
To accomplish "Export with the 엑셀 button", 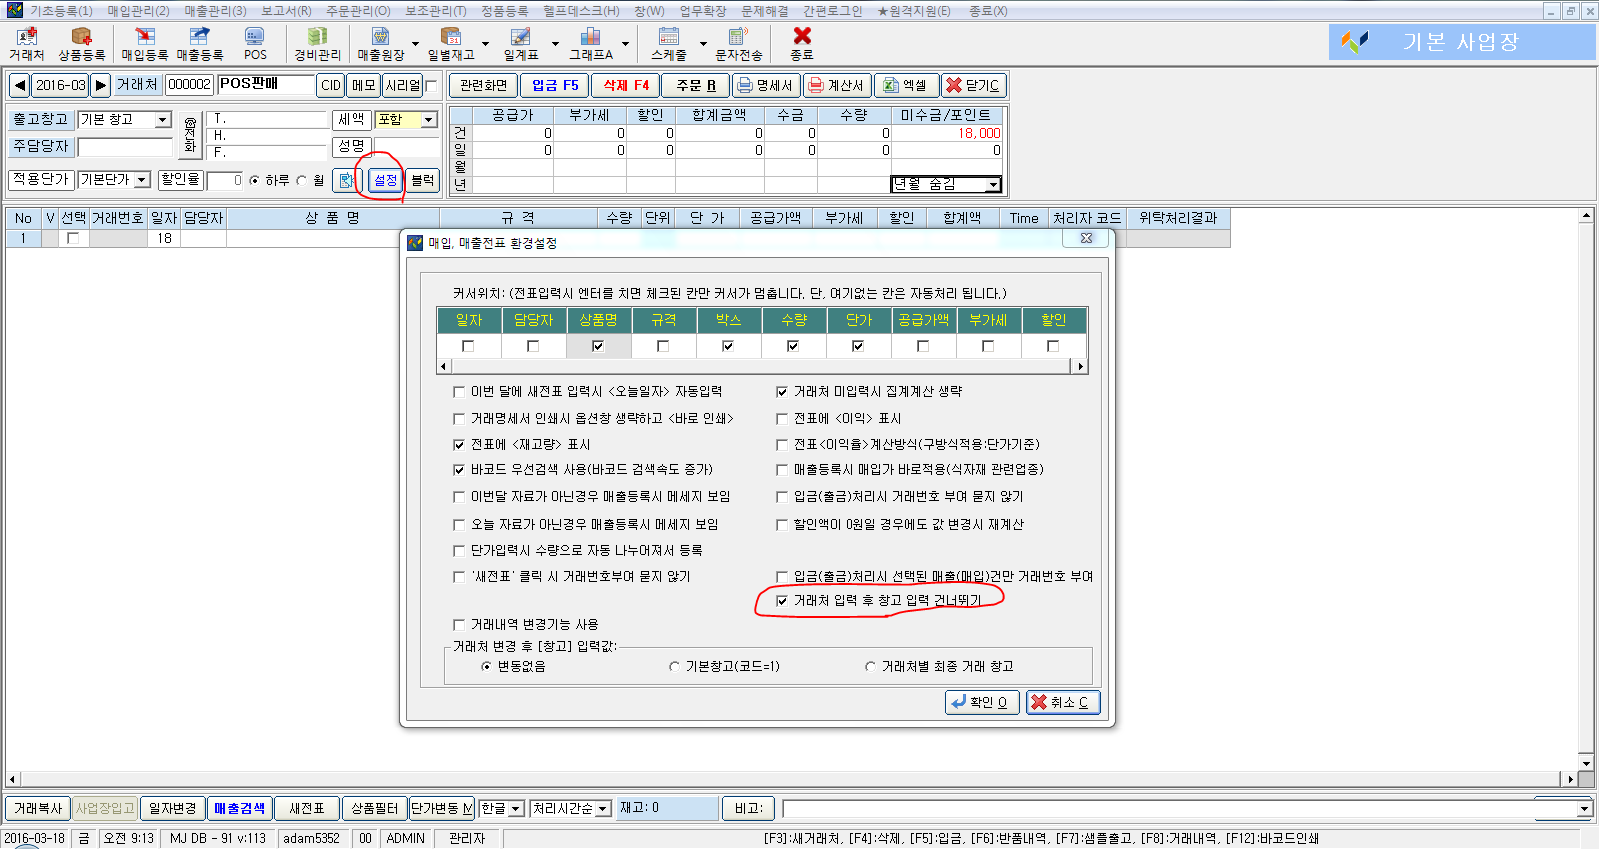I will tap(906, 85).
